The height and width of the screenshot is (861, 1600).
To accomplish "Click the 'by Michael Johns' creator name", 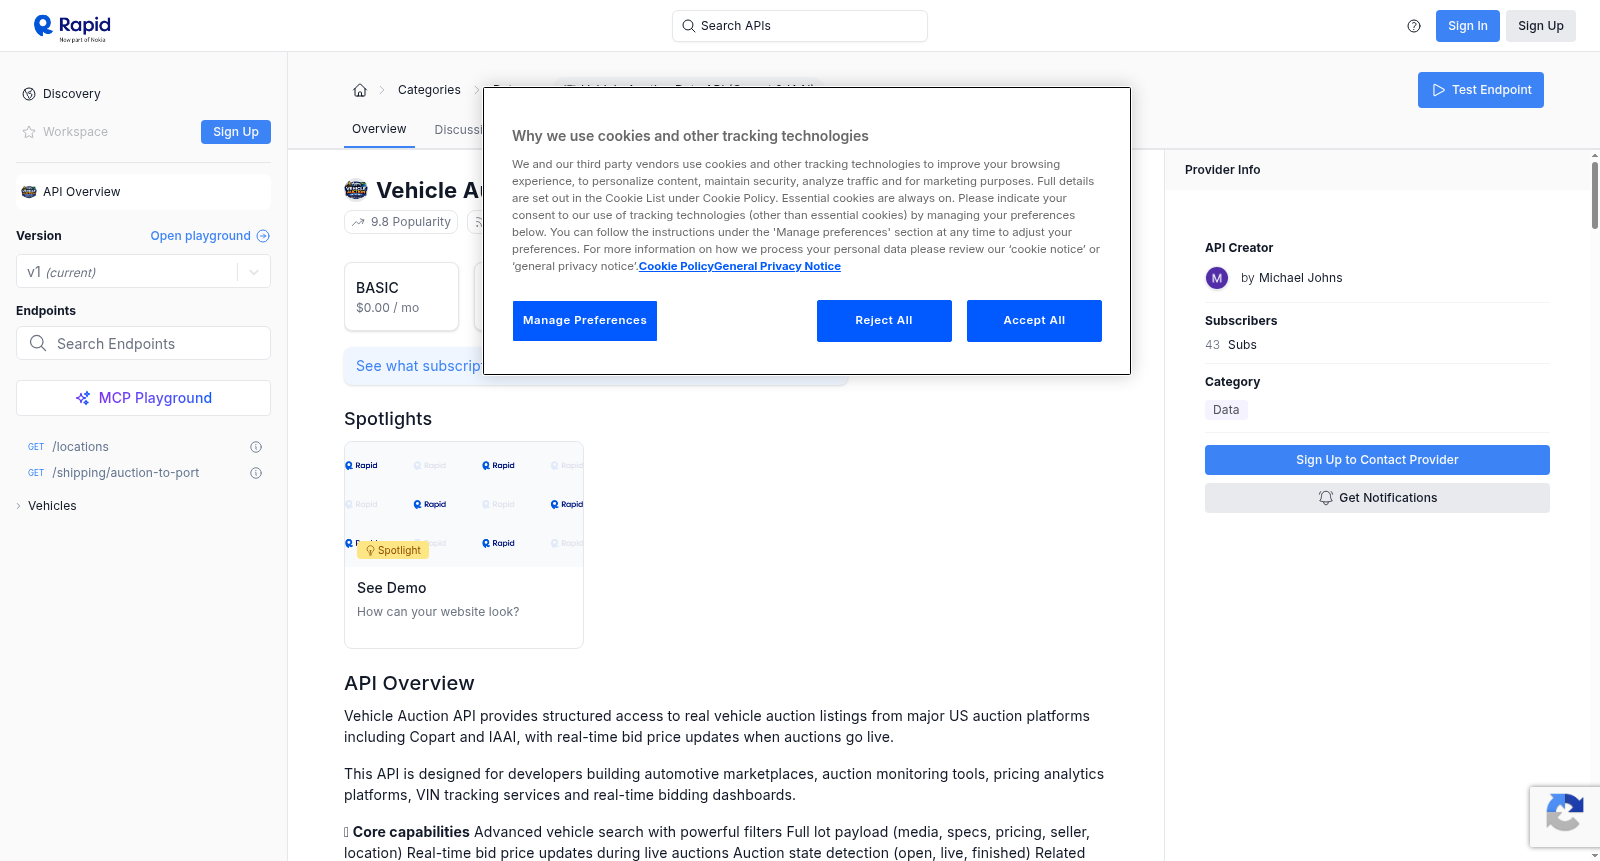I will pyautogui.click(x=1291, y=278).
